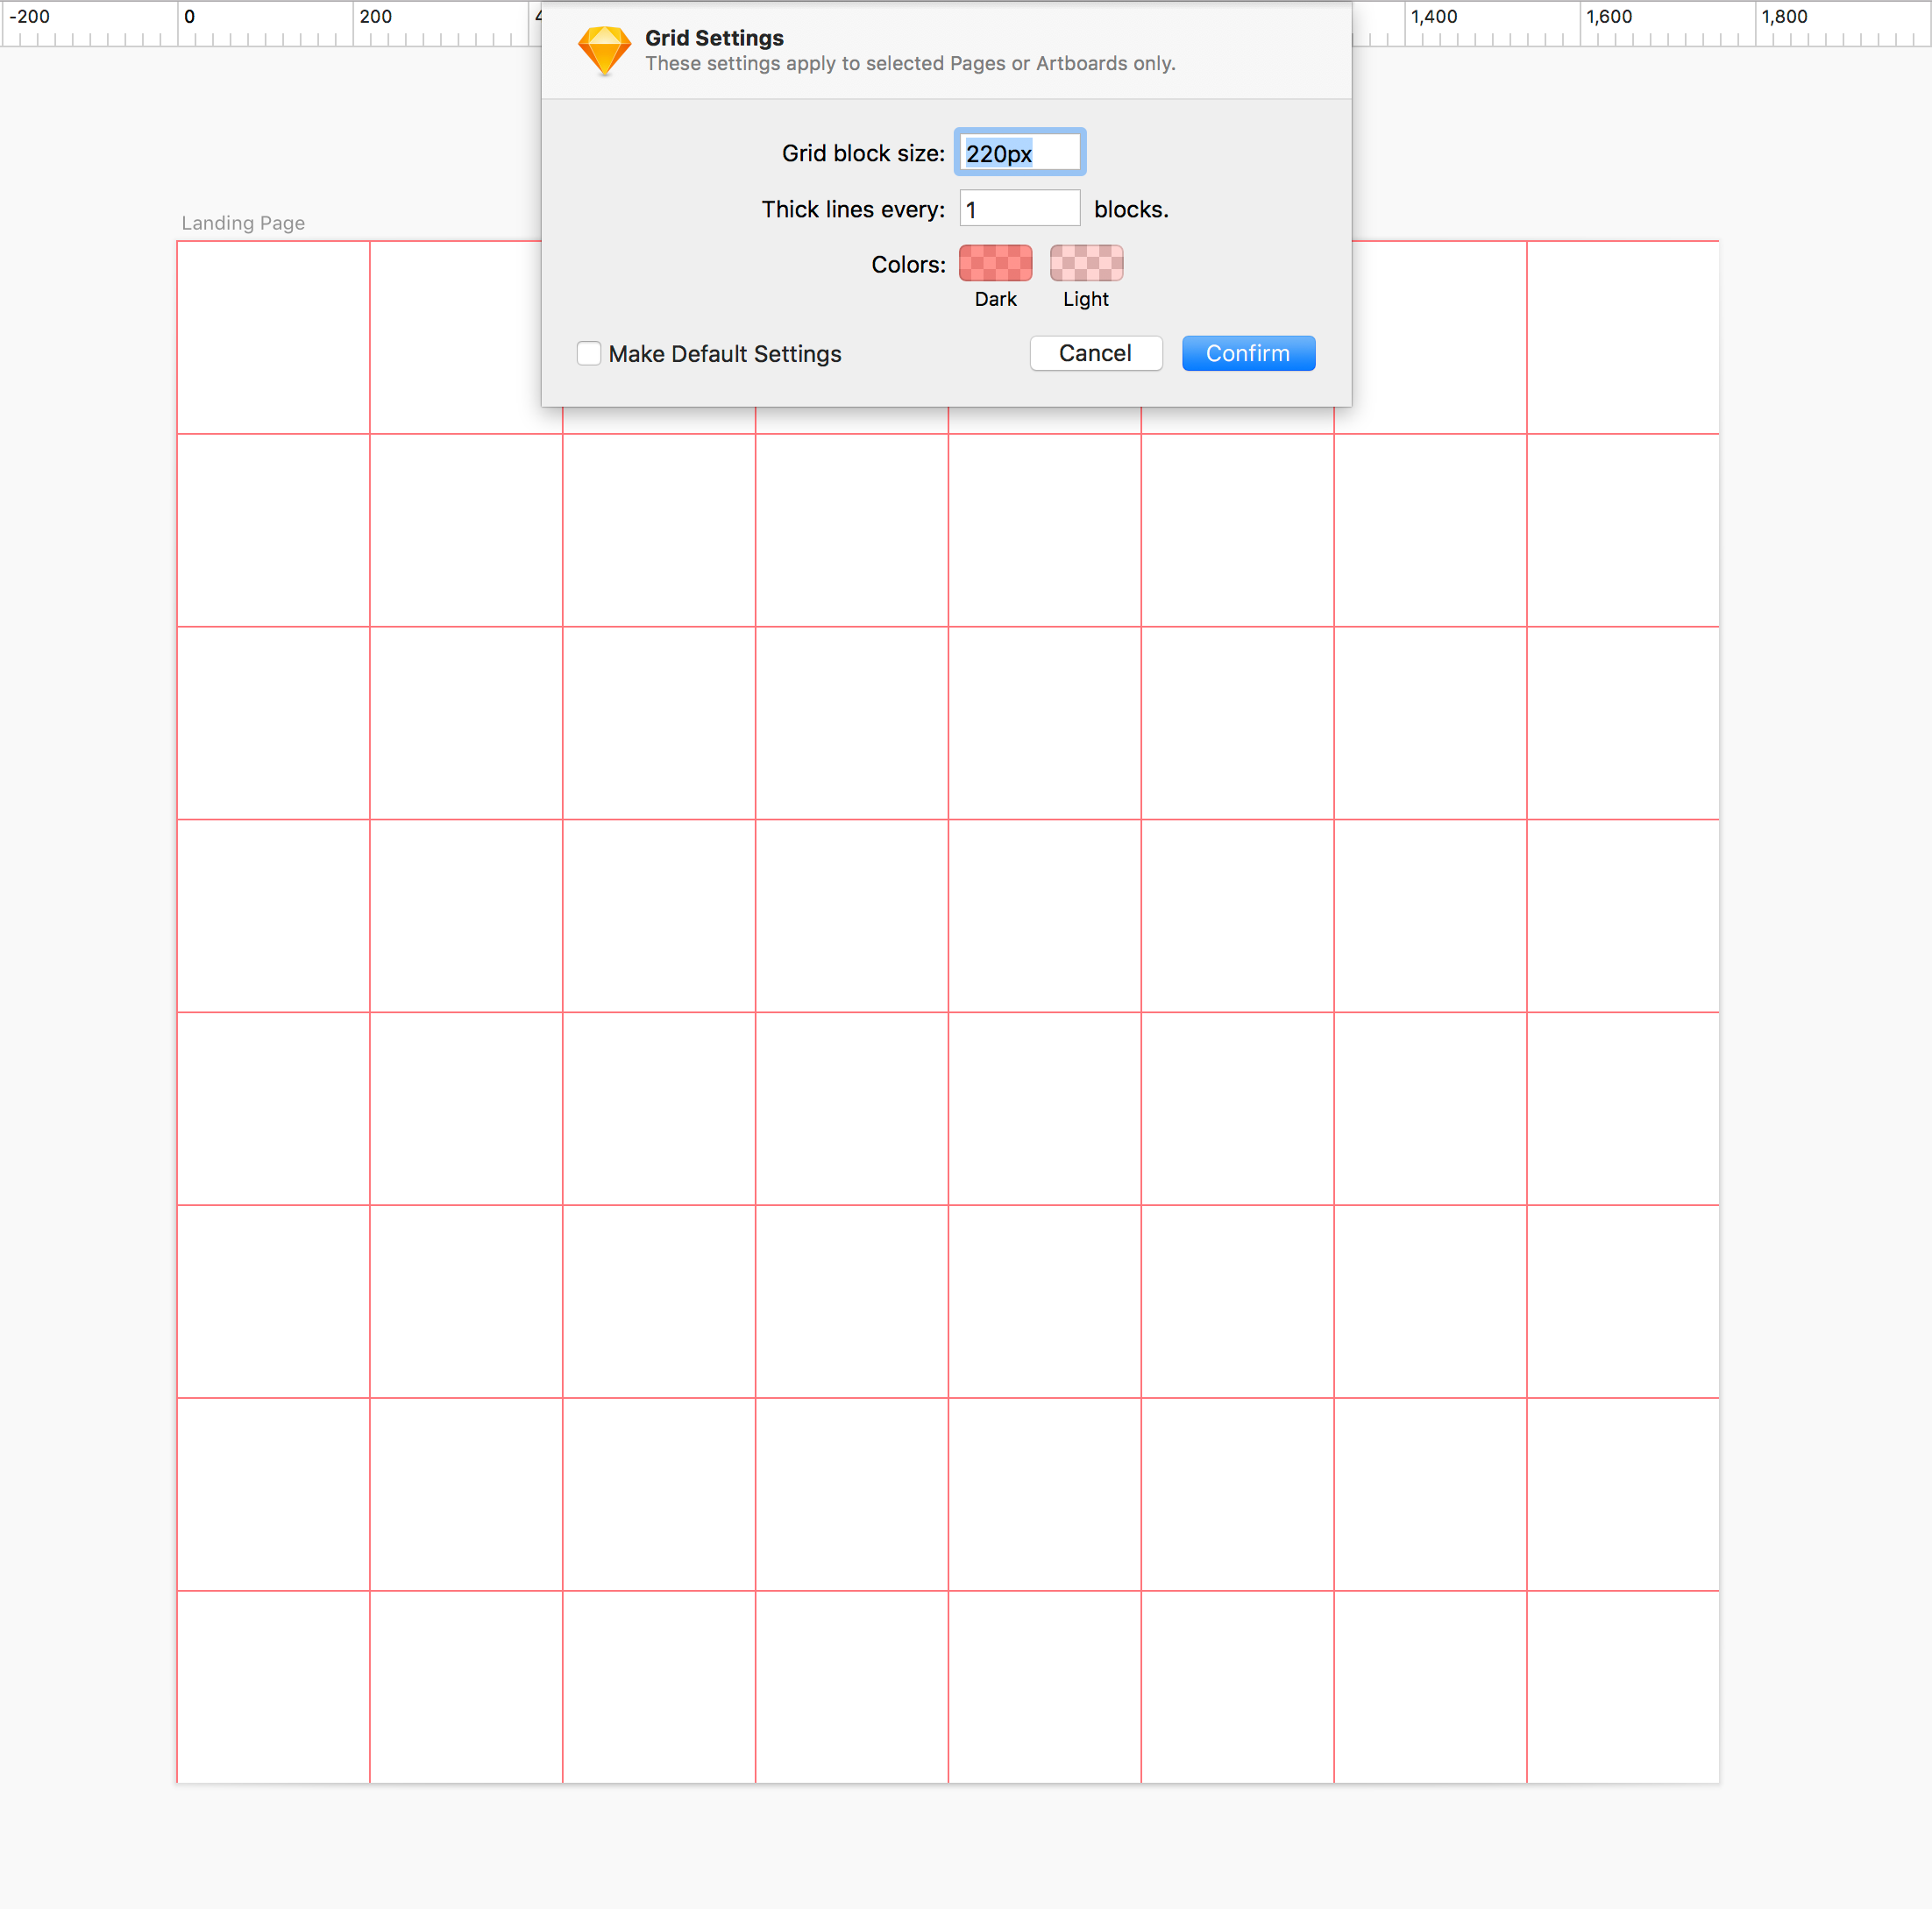This screenshot has height=1909, width=1932.
Task: Click the Thick lines every field
Action: click(x=1019, y=209)
